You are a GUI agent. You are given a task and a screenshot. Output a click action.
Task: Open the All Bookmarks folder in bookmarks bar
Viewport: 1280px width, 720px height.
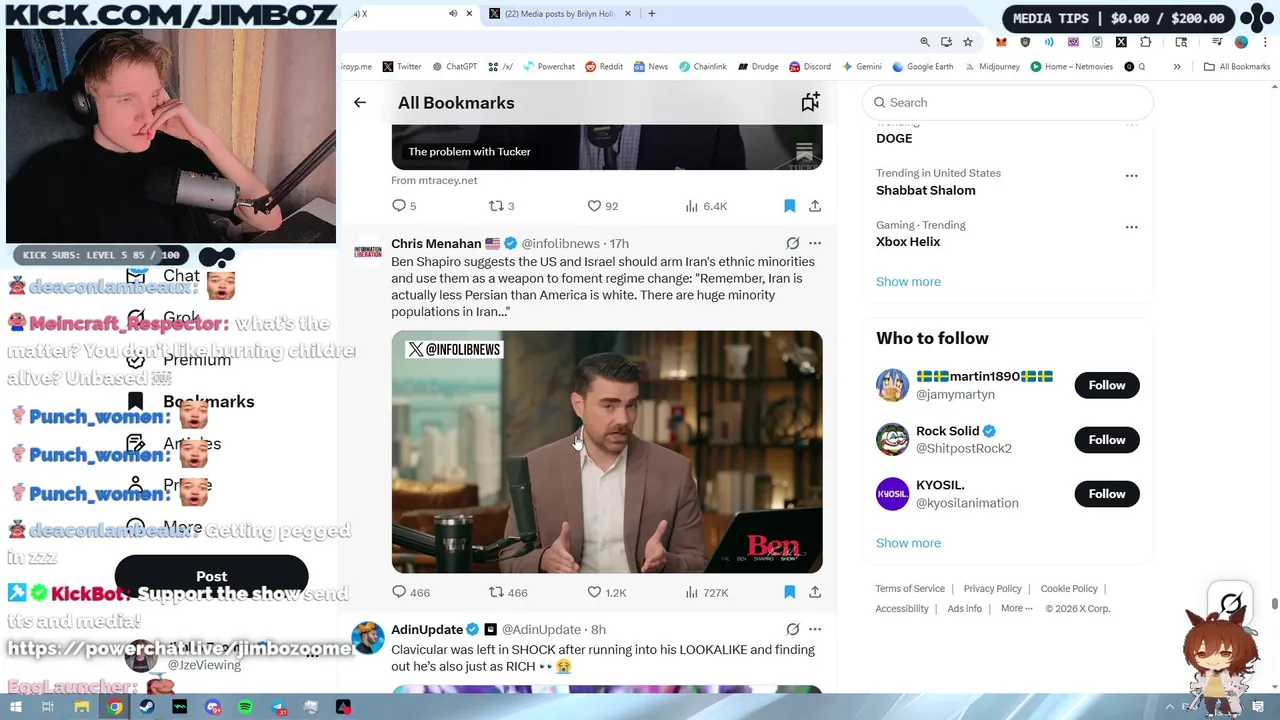[1237, 67]
